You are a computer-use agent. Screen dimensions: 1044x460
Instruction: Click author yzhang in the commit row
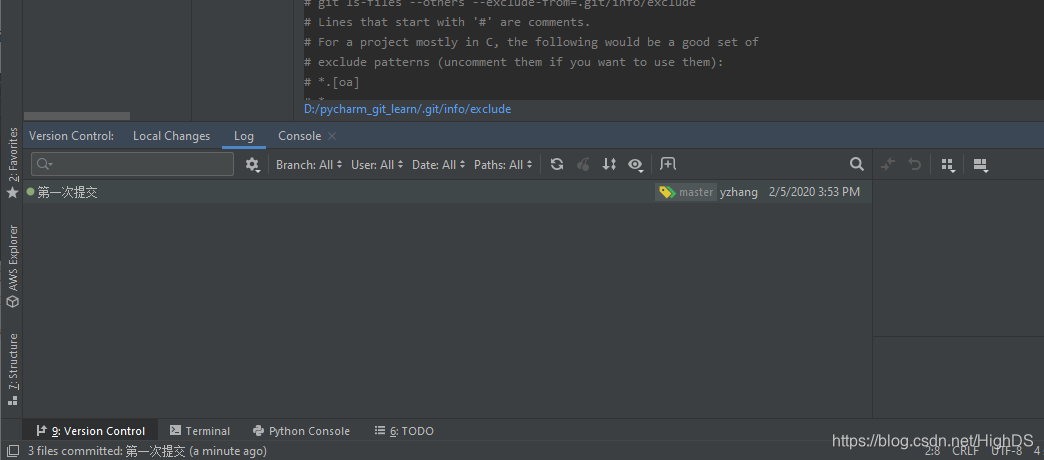click(738, 192)
